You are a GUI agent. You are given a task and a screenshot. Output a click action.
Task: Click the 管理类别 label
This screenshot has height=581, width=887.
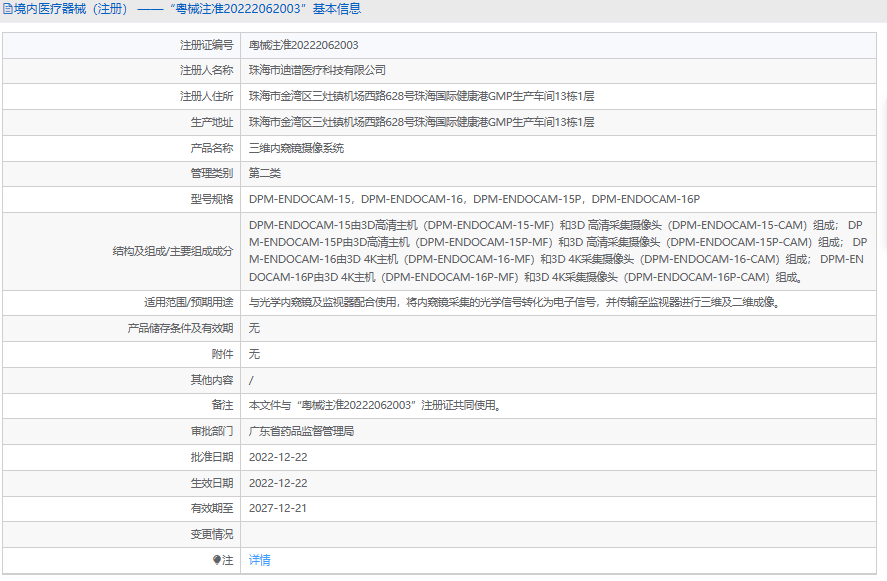tap(212, 173)
